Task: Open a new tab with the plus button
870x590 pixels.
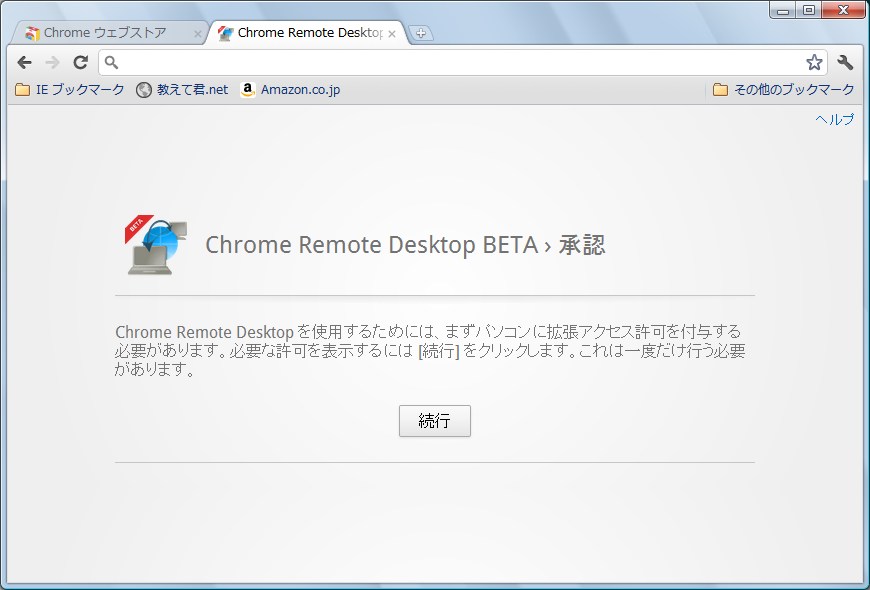Action: [x=421, y=33]
